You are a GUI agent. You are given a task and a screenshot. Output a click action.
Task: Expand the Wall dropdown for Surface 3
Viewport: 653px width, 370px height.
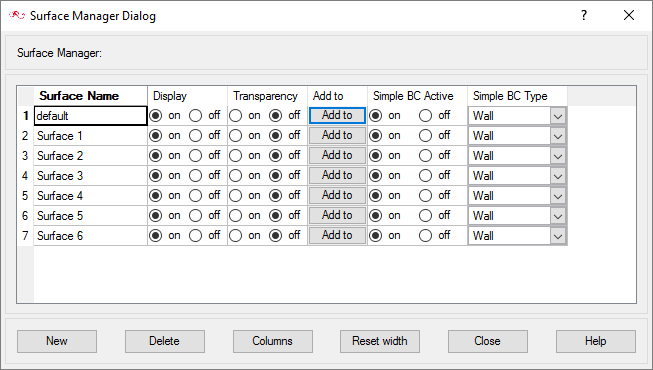tap(558, 176)
